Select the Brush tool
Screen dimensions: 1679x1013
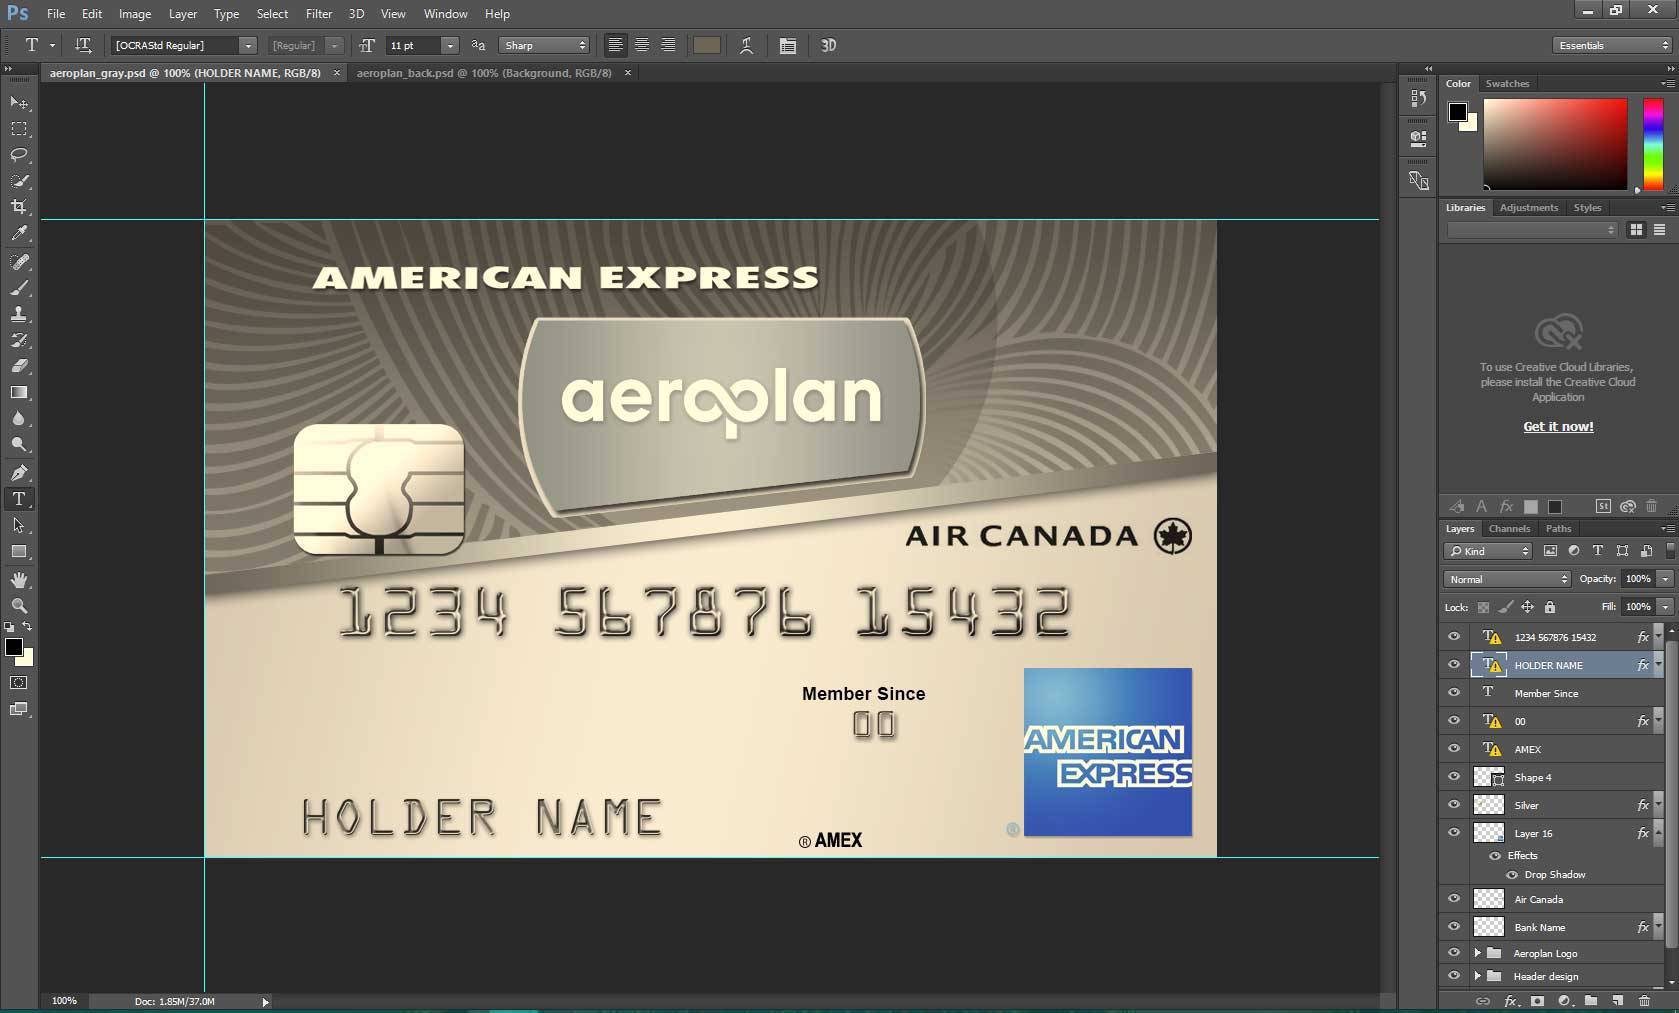(x=19, y=288)
